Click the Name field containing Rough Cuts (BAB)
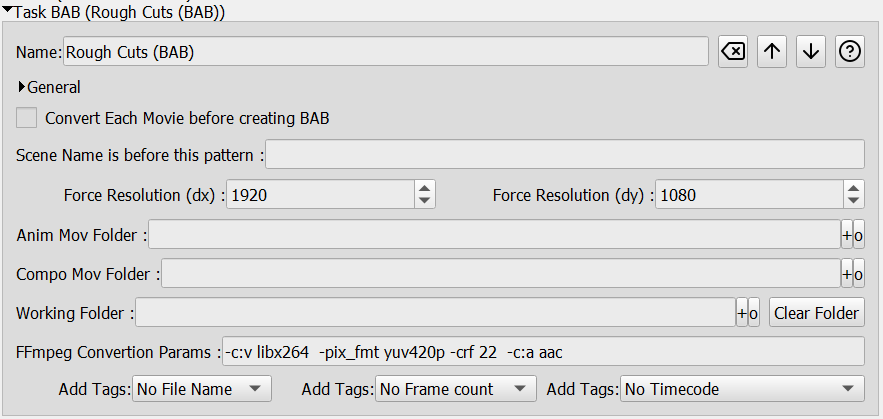This screenshot has width=883, height=419. (386, 52)
